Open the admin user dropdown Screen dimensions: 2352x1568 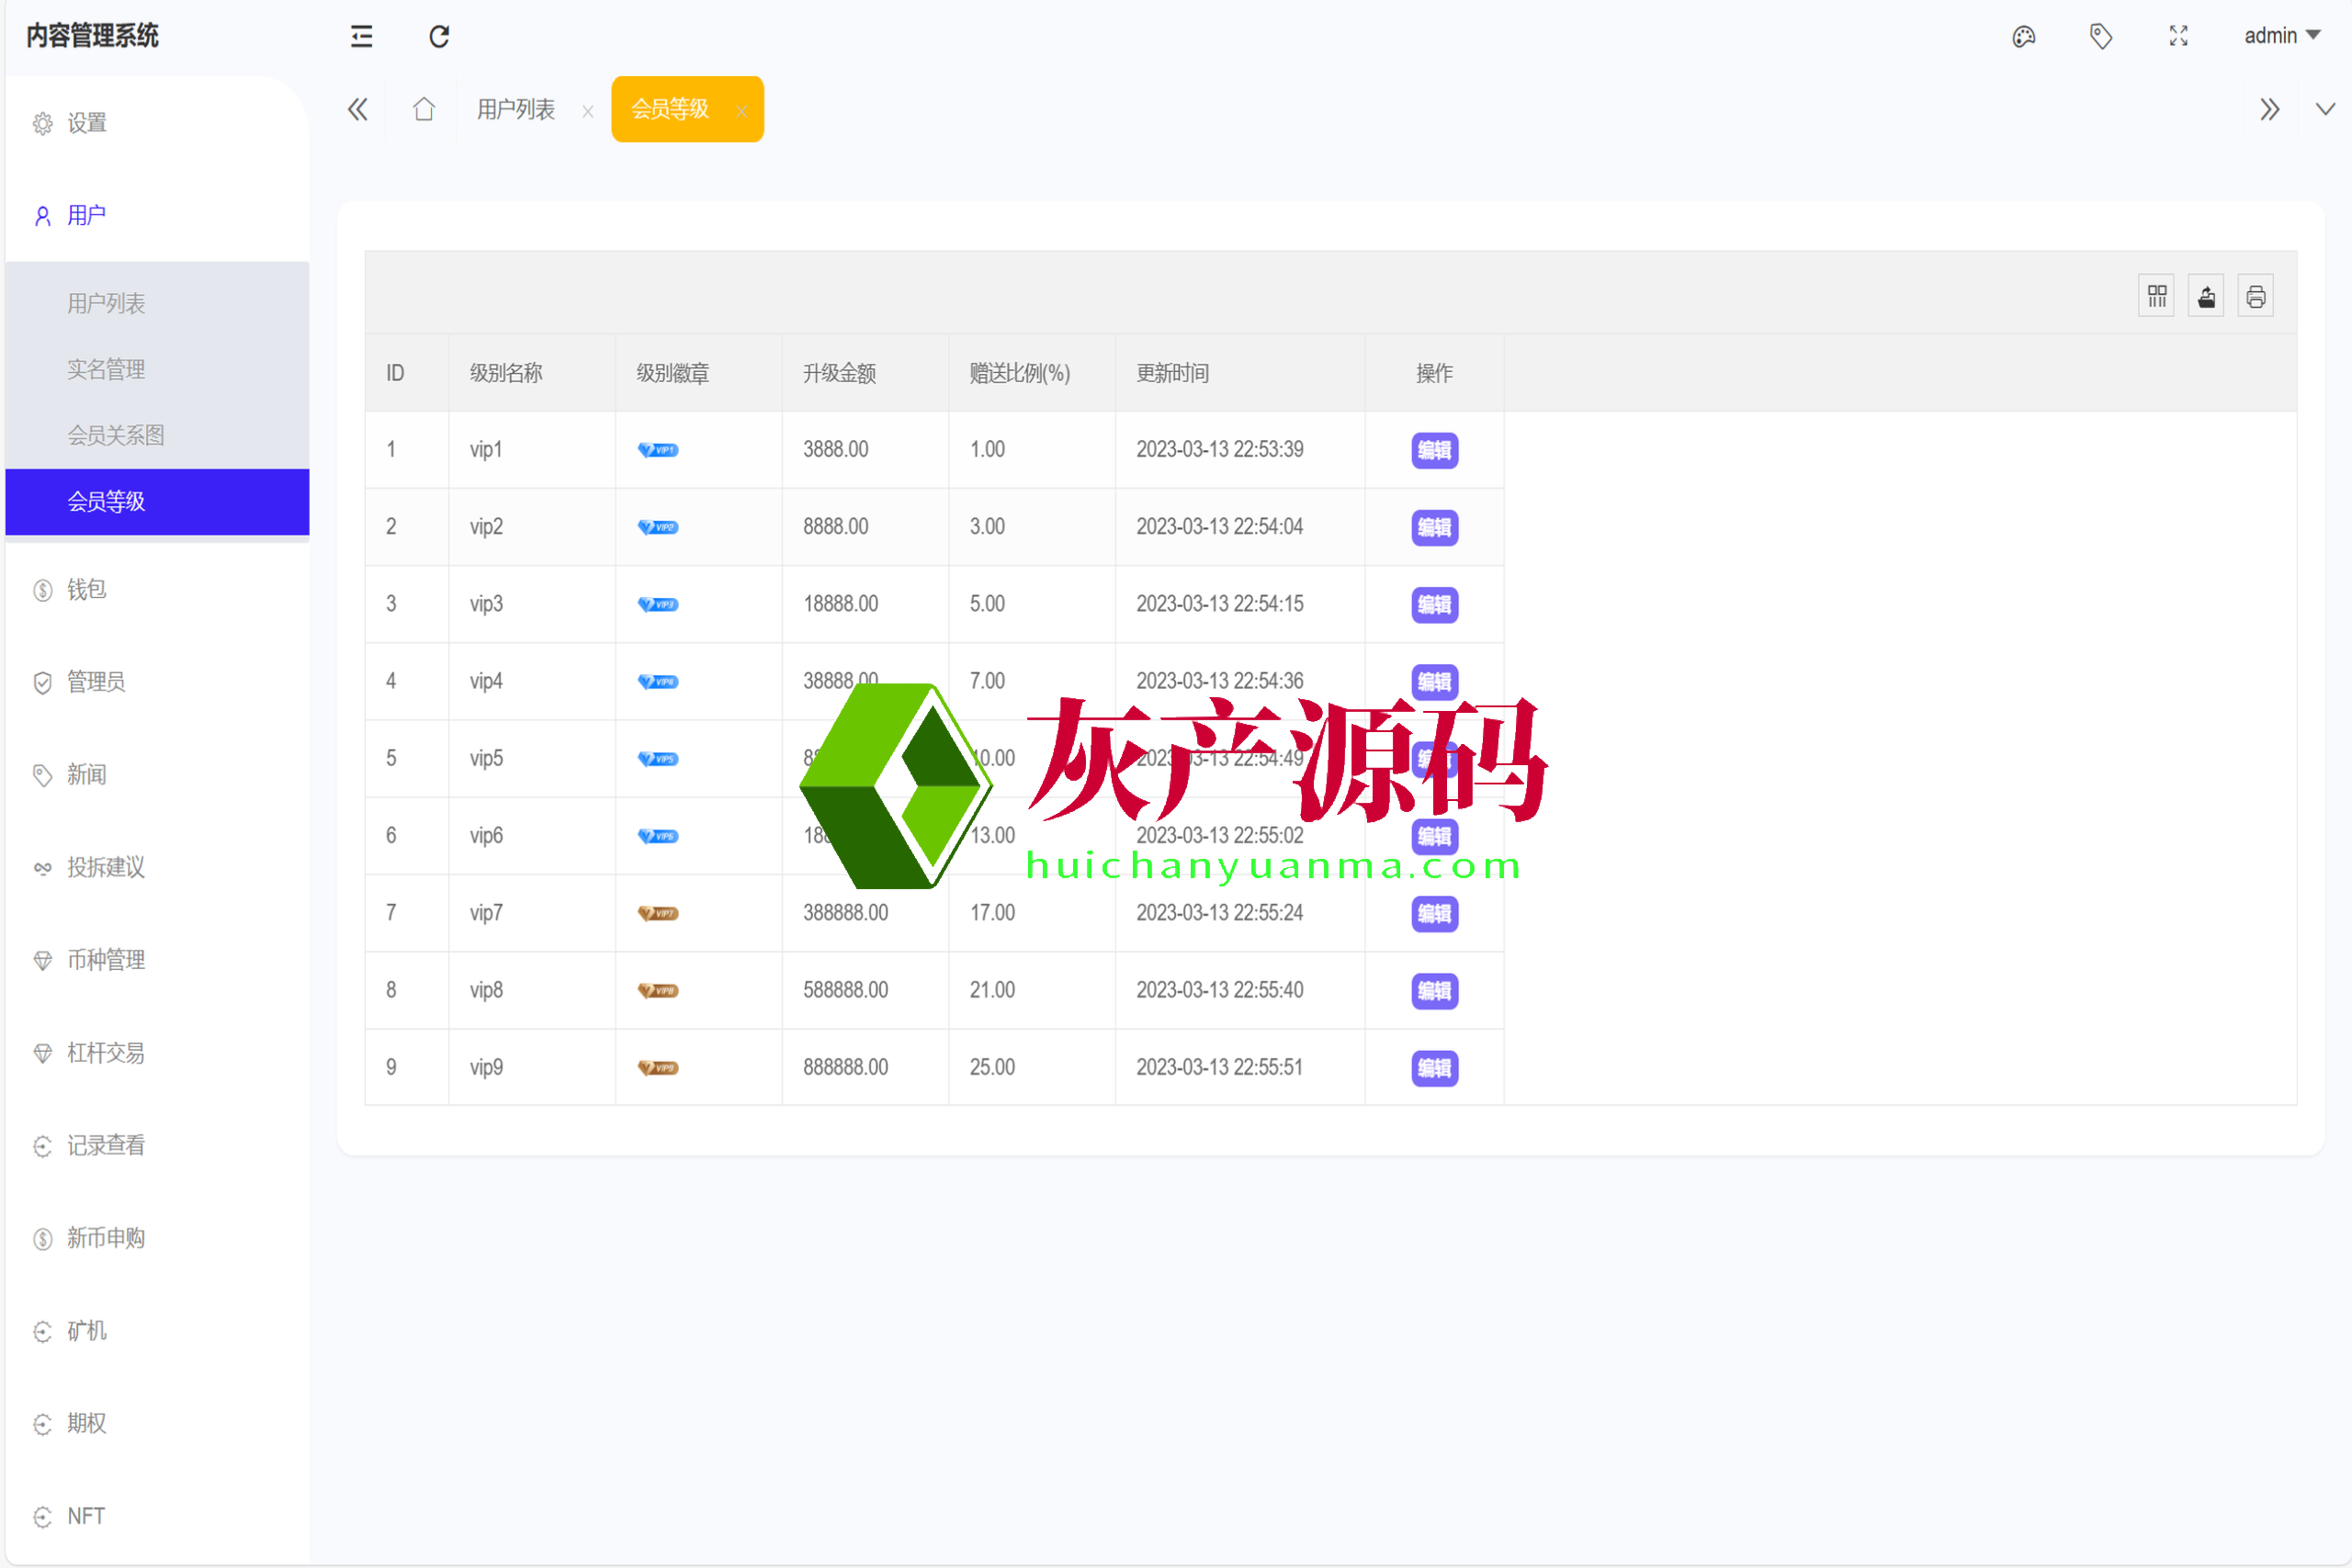click(2281, 36)
